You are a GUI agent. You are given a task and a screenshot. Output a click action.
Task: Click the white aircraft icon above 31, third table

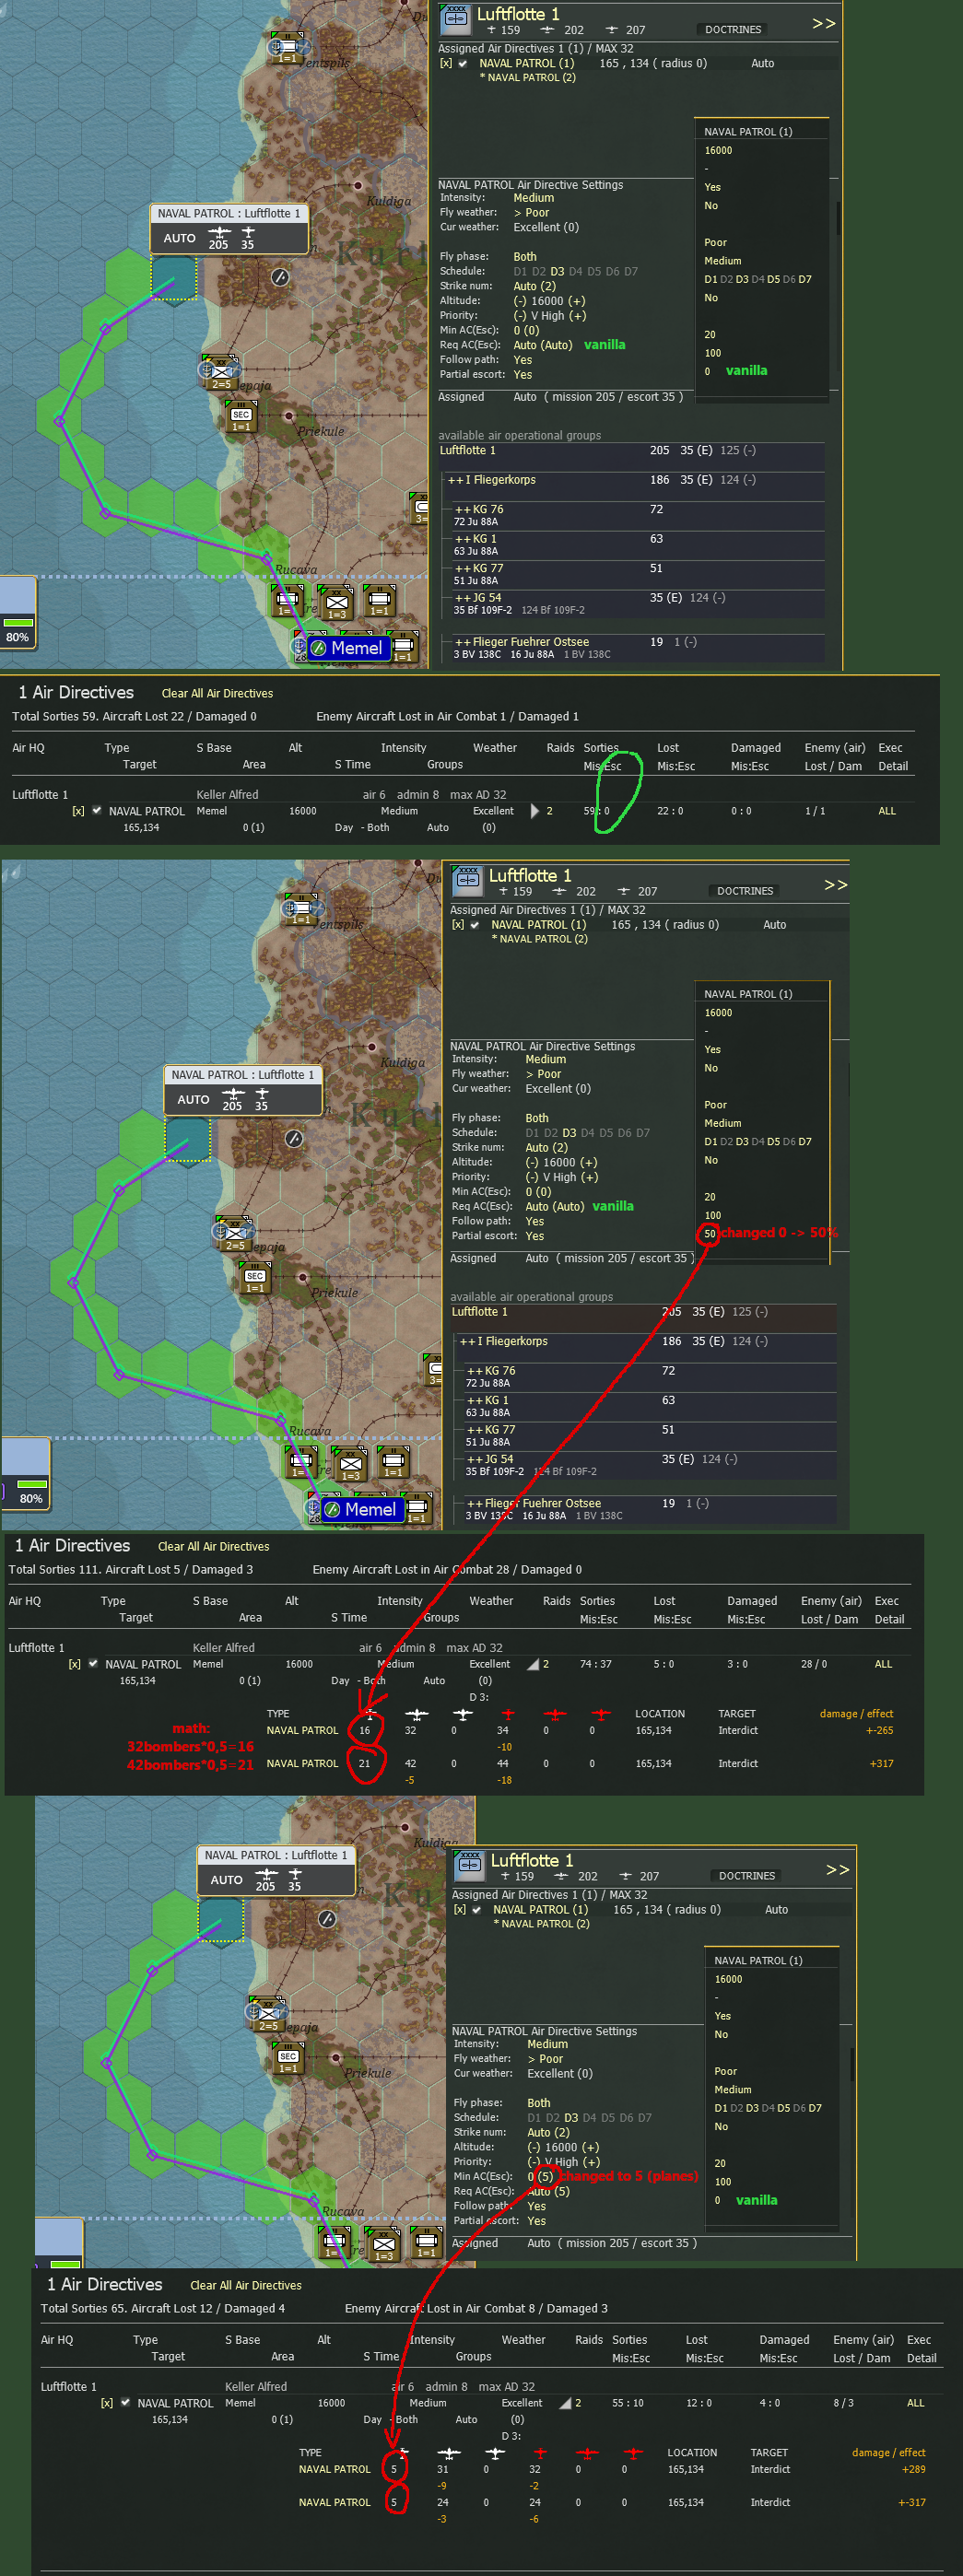click(x=449, y=2453)
